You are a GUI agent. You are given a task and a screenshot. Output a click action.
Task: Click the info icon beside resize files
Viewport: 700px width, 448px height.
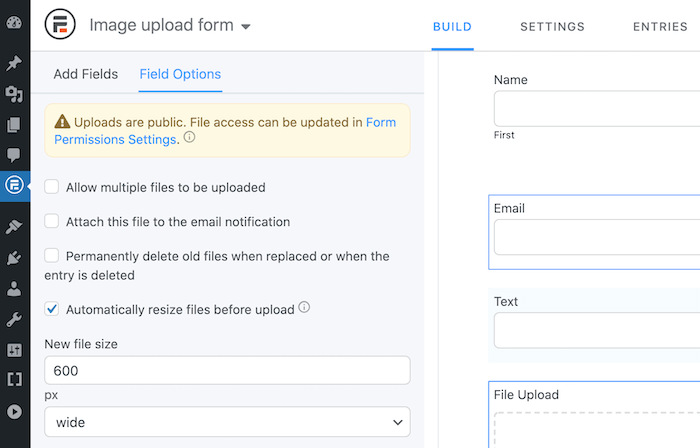pos(304,307)
